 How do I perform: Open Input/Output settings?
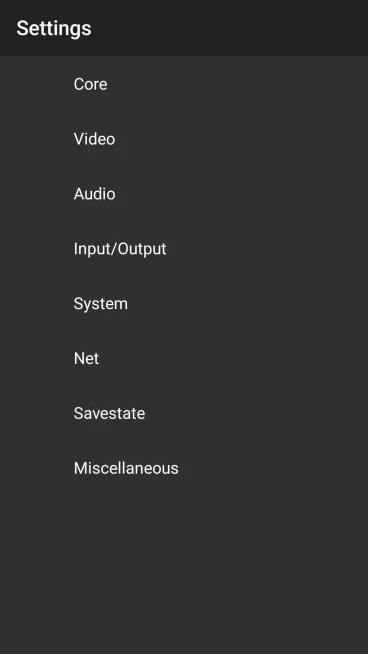[184, 249]
